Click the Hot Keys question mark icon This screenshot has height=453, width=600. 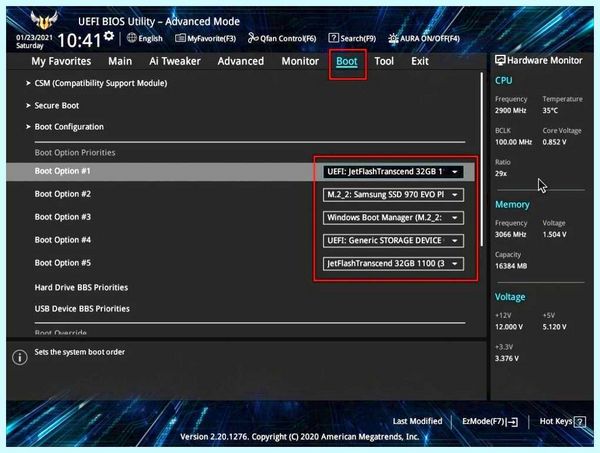click(580, 422)
